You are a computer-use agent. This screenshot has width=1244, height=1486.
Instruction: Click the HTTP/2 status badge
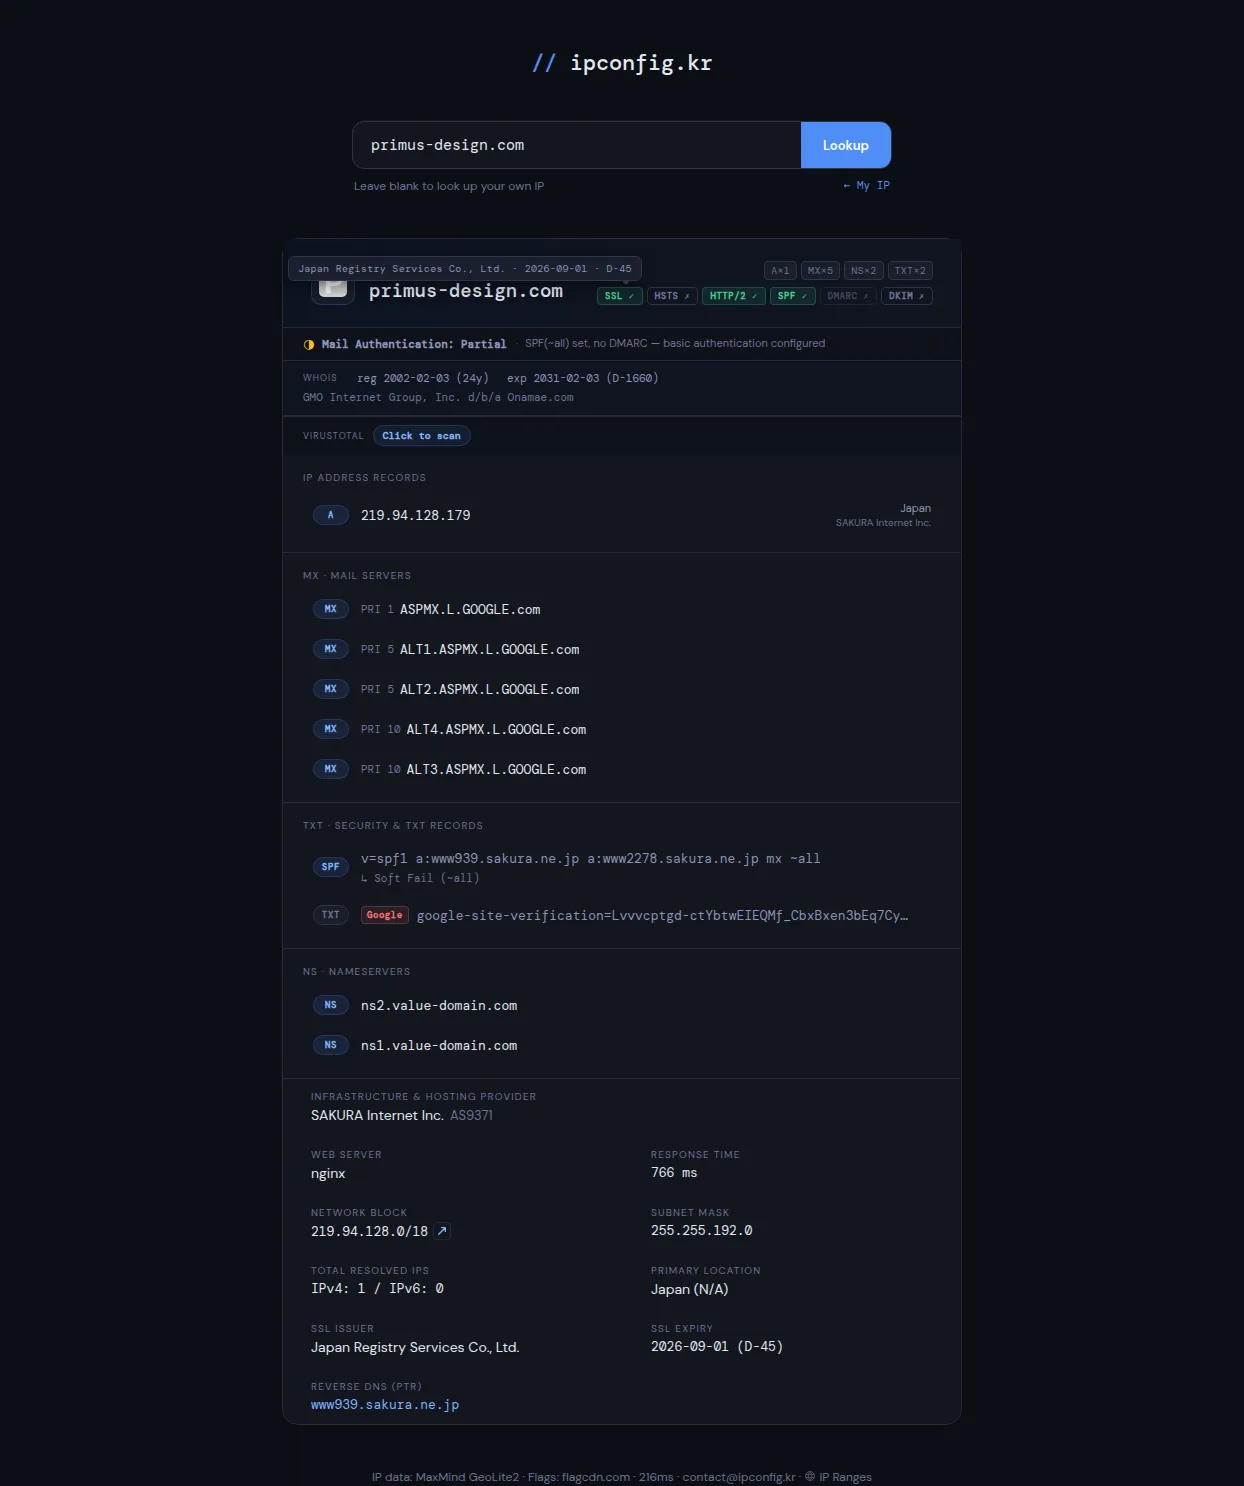[734, 296]
